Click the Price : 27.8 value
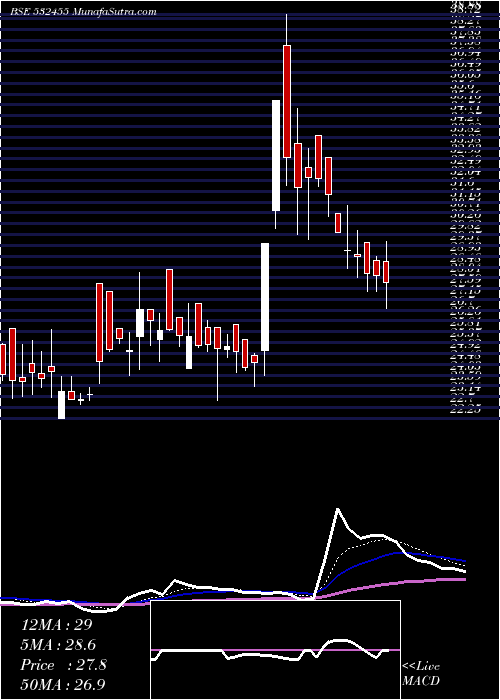 point(63,665)
